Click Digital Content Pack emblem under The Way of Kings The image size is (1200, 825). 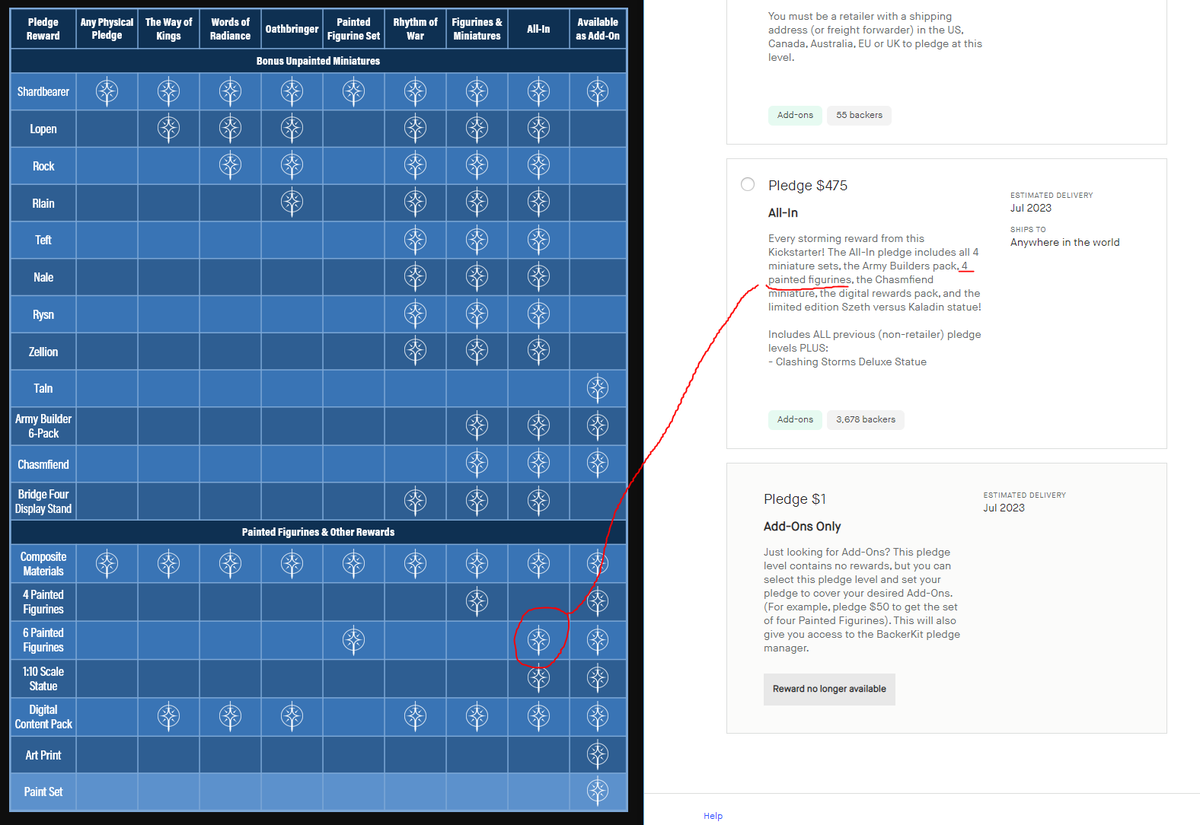(169, 716)
